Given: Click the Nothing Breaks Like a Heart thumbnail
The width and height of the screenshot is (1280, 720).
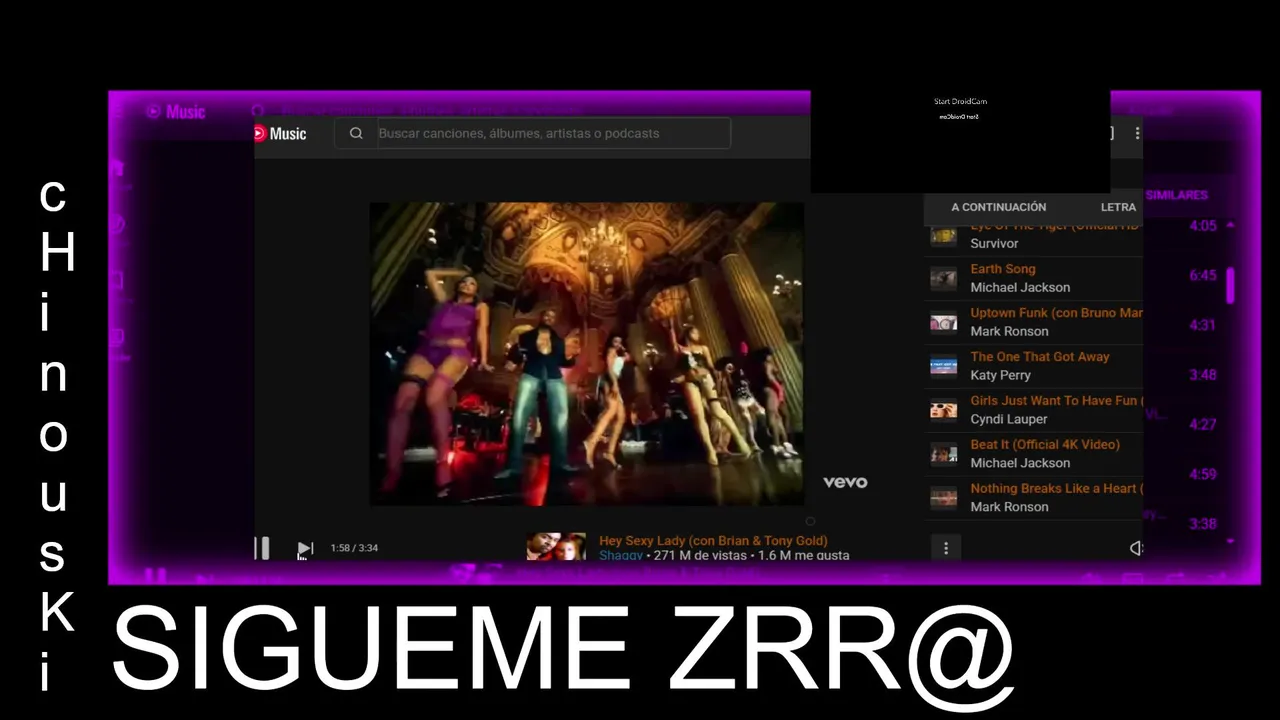Looking at the screenshot, I should click(x=944, y=498).
